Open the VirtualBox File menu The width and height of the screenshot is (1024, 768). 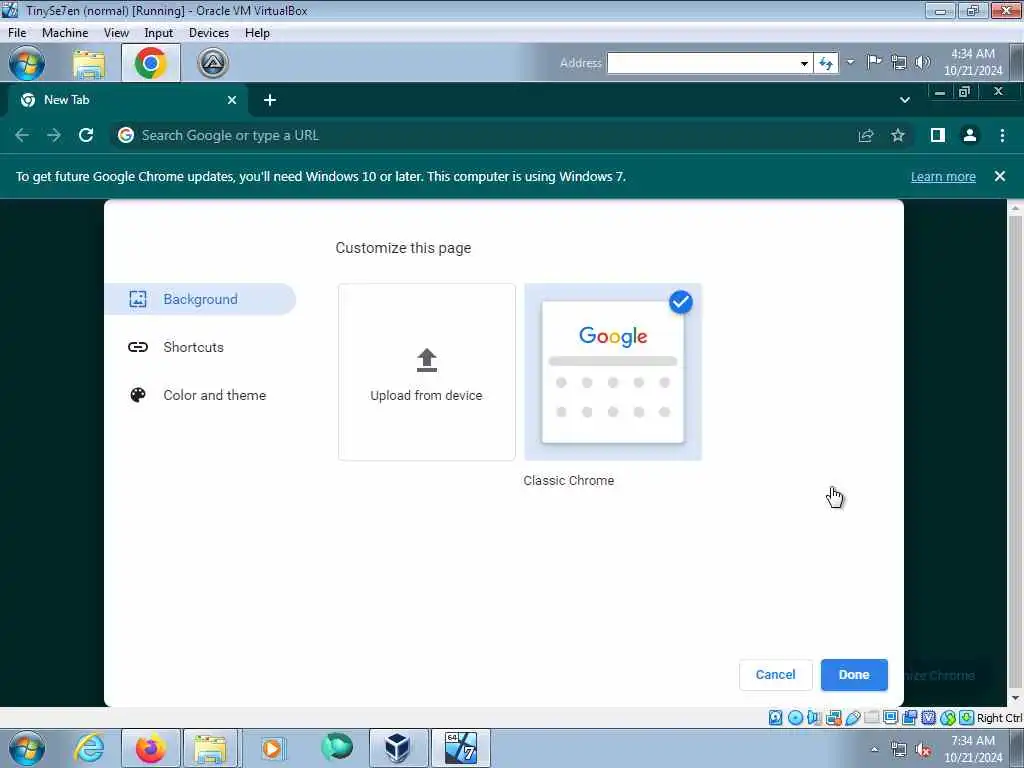[17, 33]
